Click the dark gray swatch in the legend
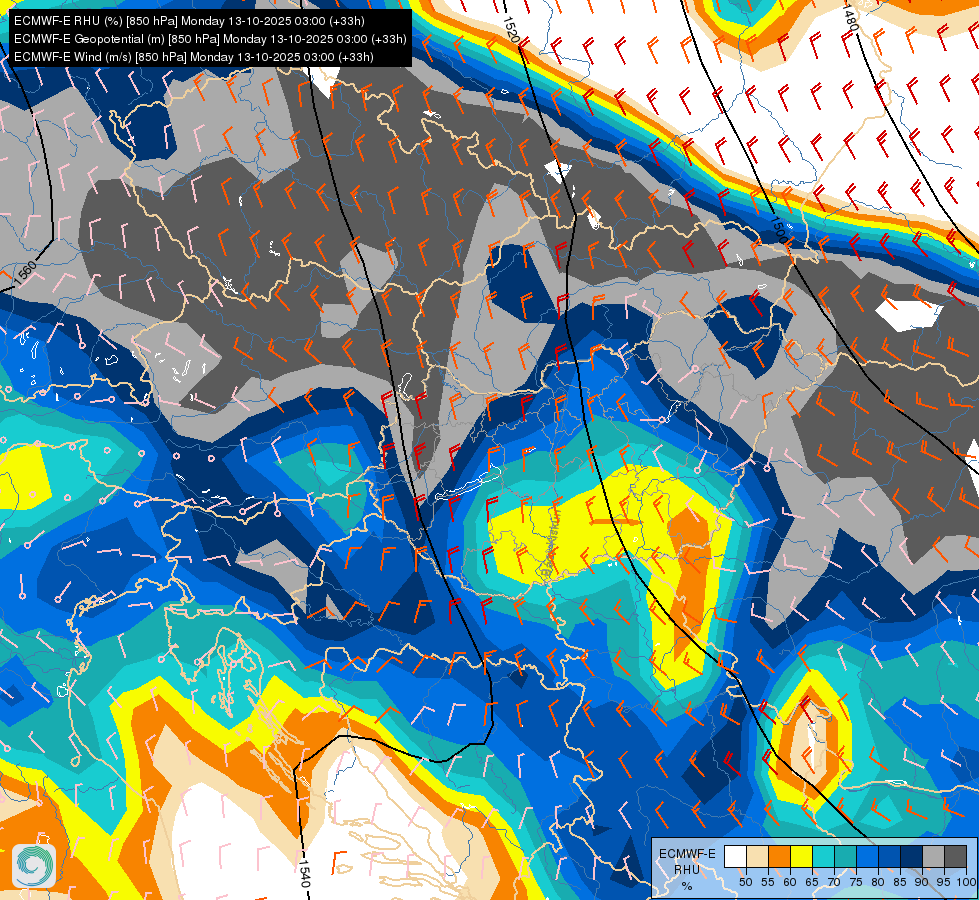The height and width of the screenshot is (900, 979). click(955, 856)
